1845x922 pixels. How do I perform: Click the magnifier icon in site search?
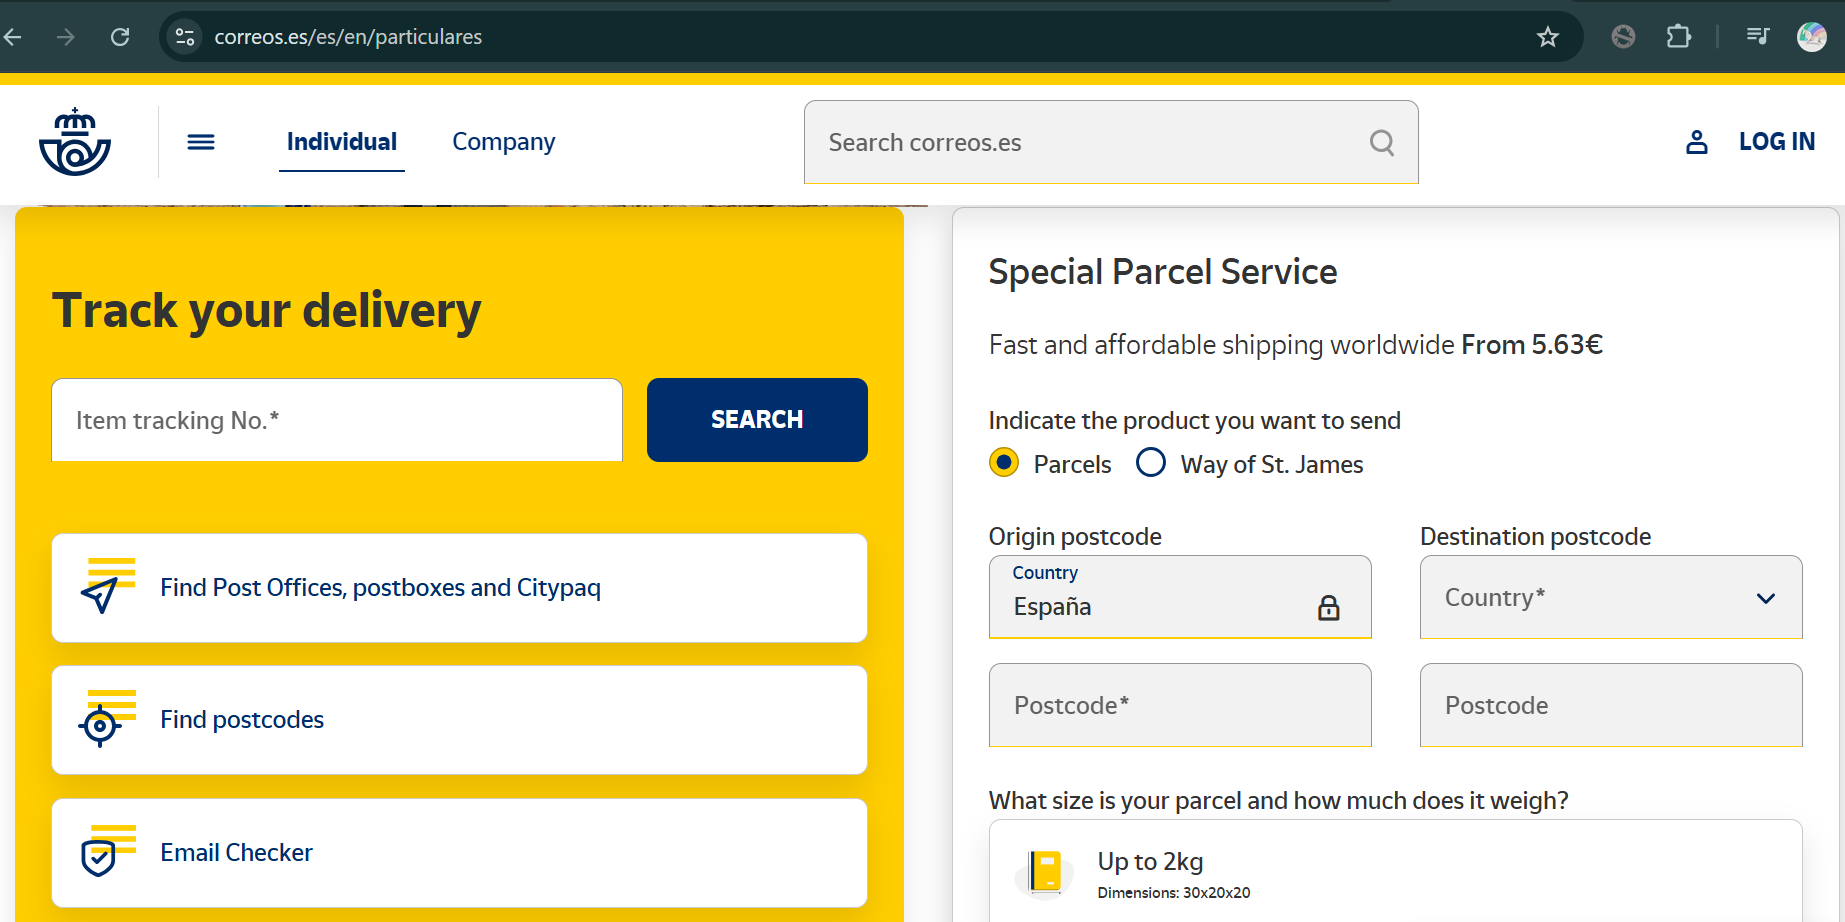point(1382,143)
